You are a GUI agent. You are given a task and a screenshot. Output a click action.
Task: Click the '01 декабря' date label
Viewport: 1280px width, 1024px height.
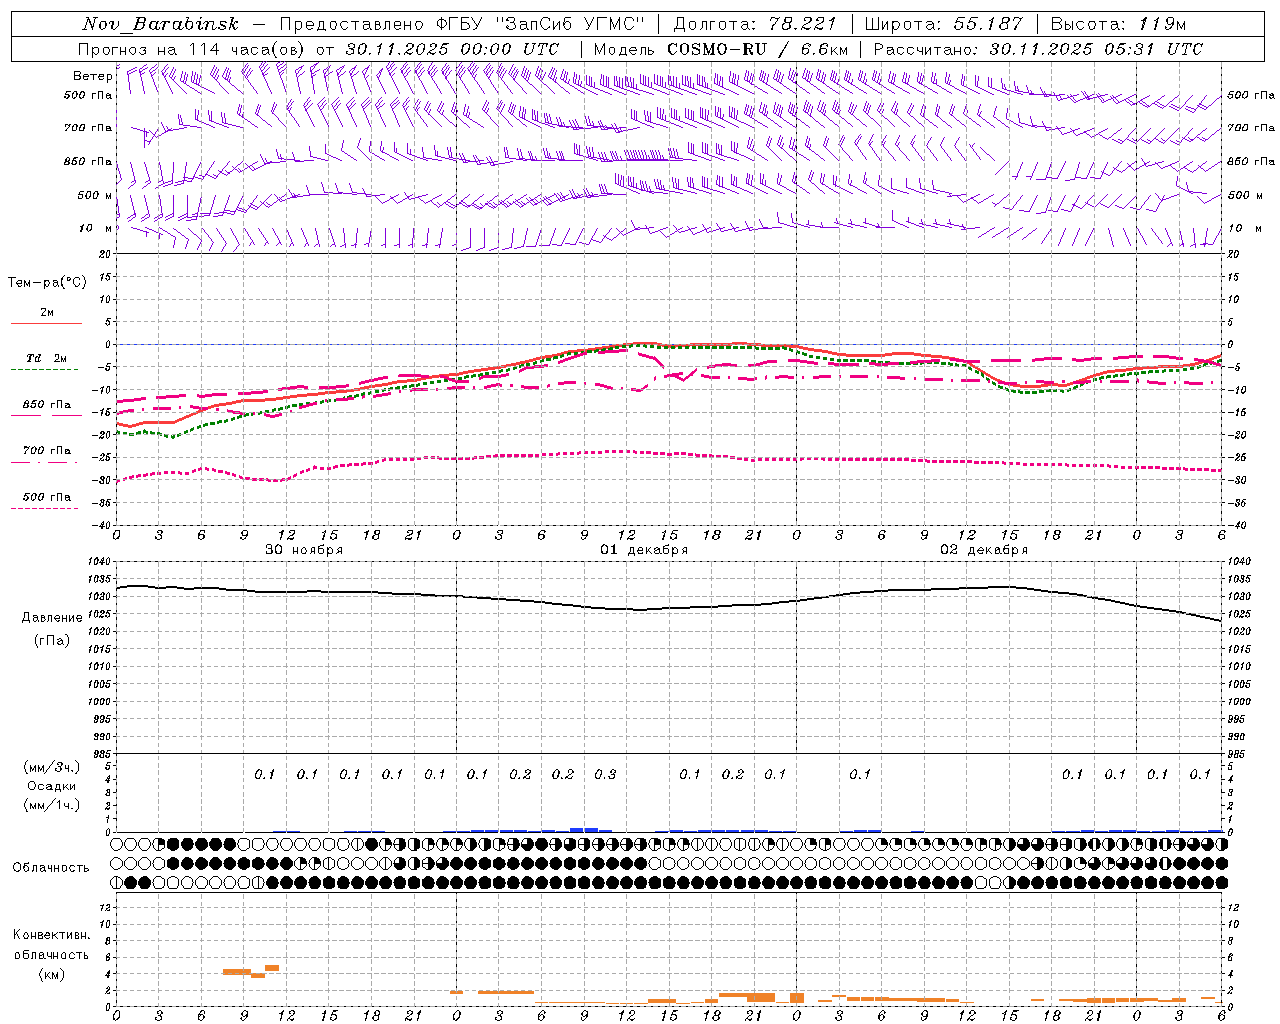(644, 550)
